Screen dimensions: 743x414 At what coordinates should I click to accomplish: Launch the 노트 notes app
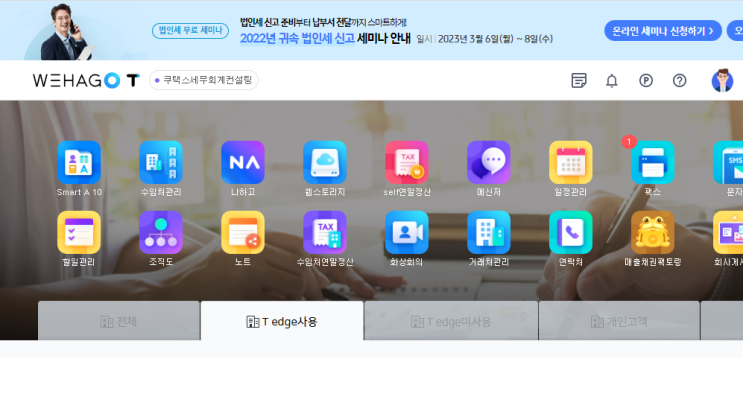(243, 233)
